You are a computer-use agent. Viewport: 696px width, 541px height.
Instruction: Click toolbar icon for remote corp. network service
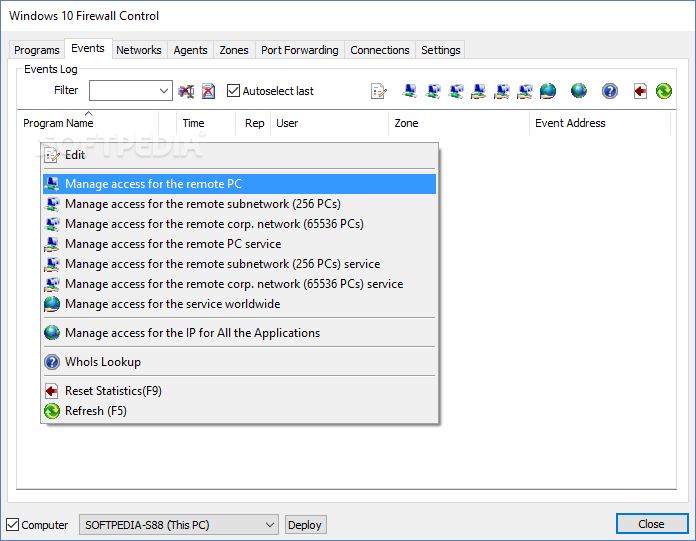[525, 91]
